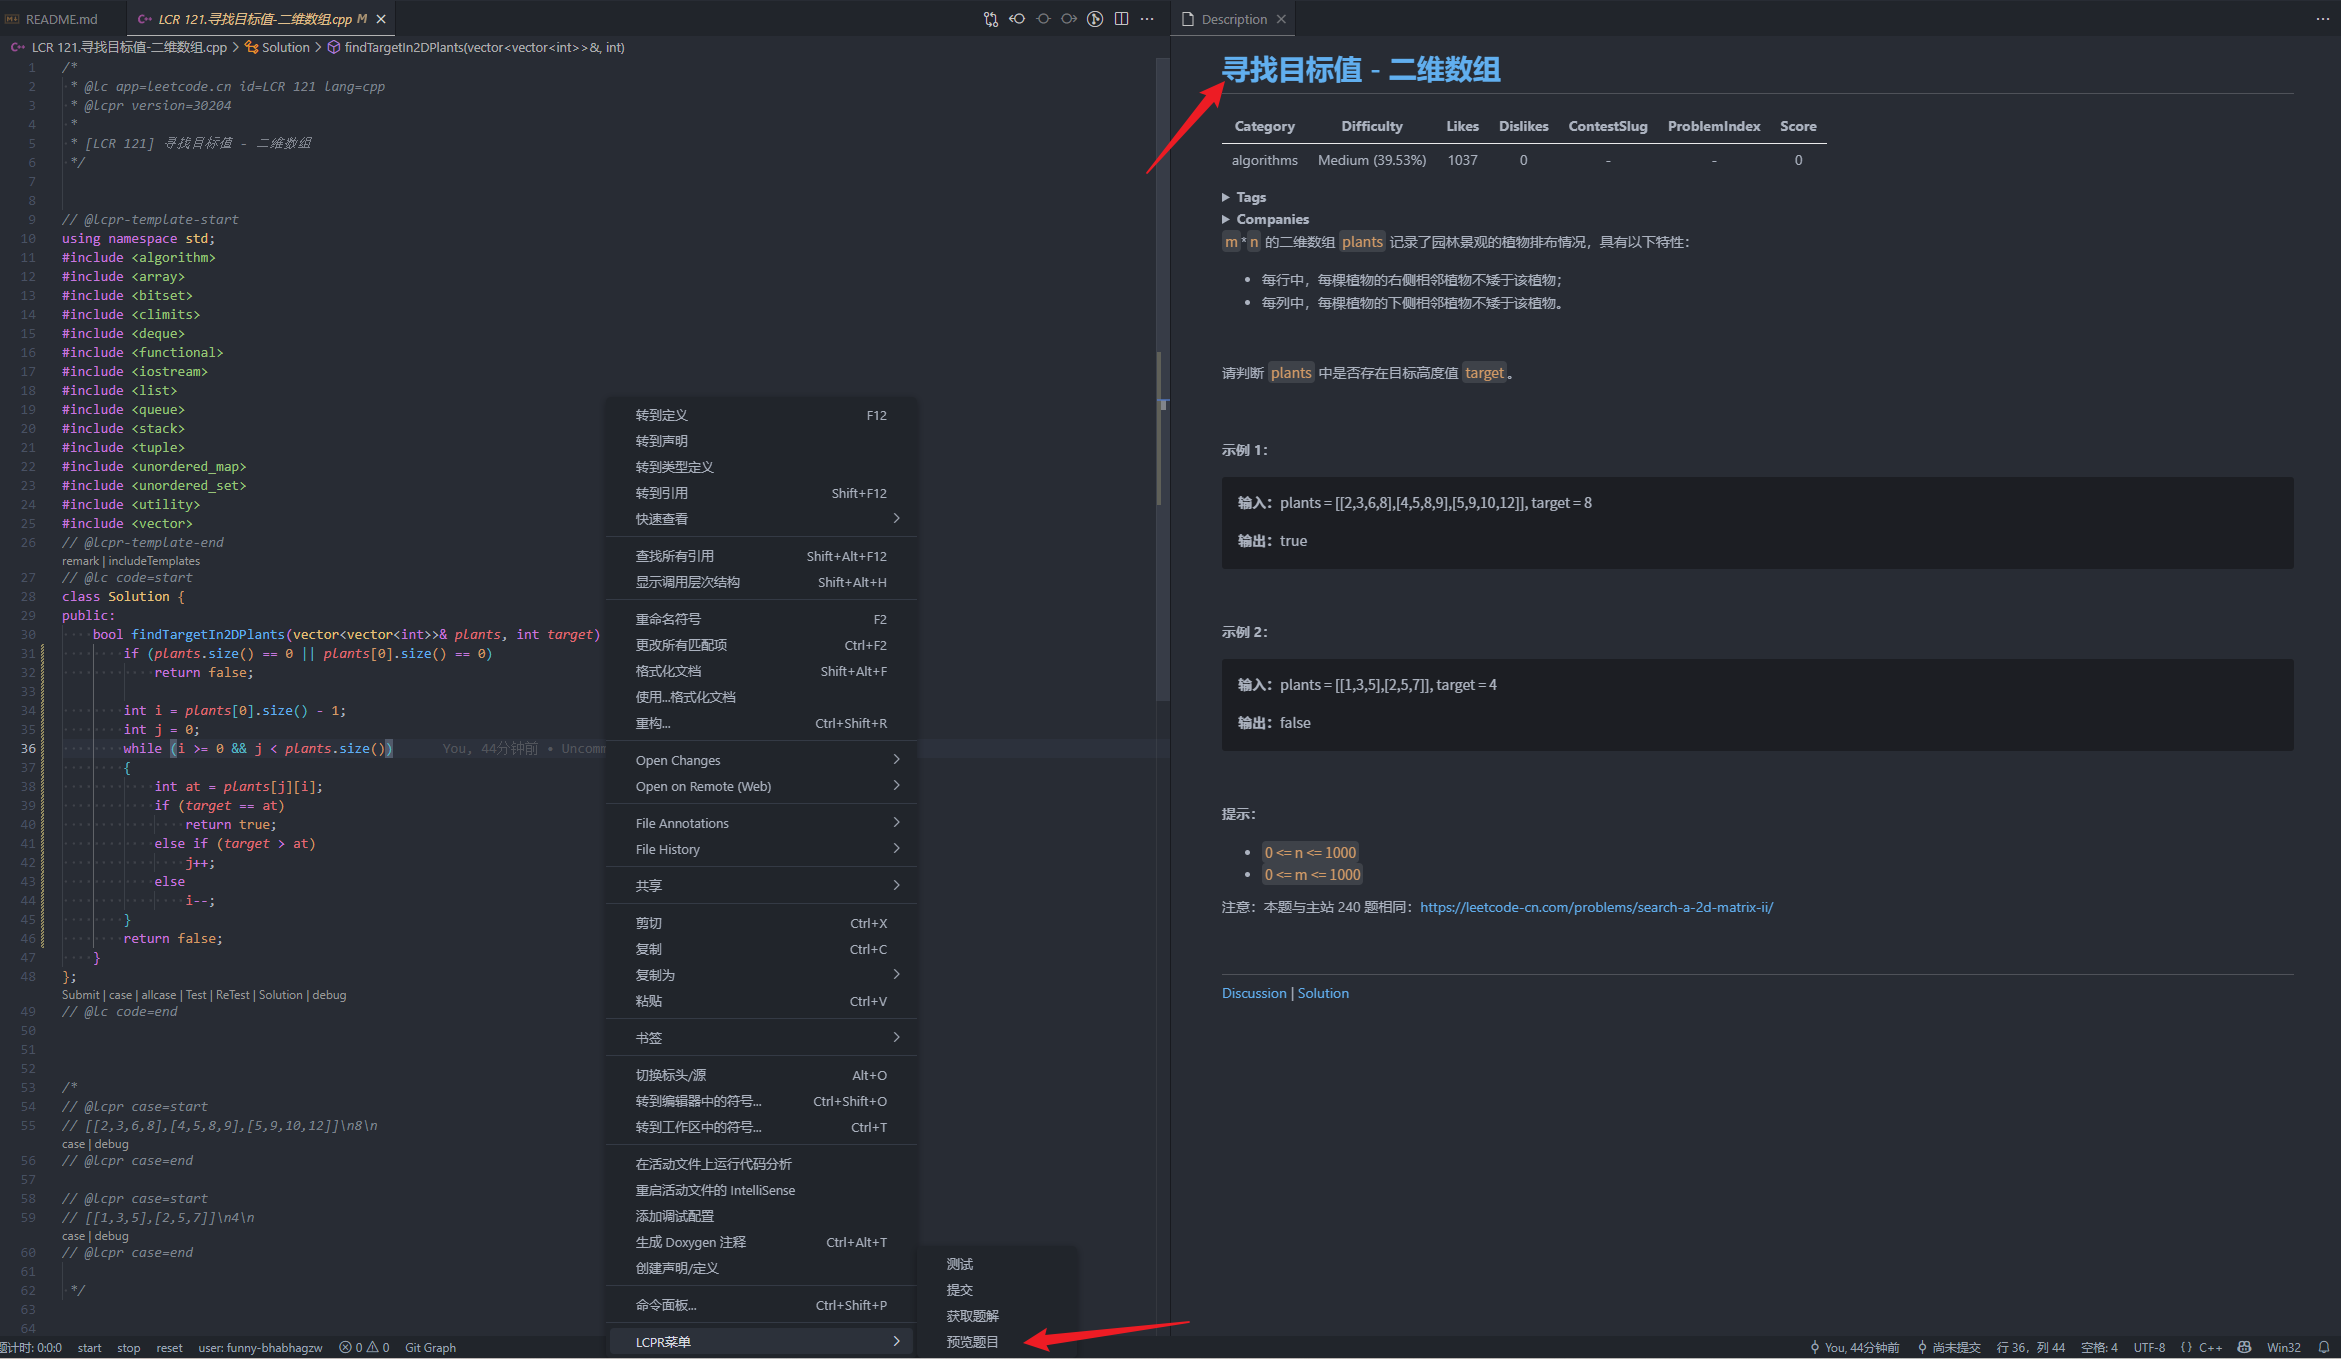Click the split editor icon
This screenshot has width=2341, height=1359.
[1121, 19]
